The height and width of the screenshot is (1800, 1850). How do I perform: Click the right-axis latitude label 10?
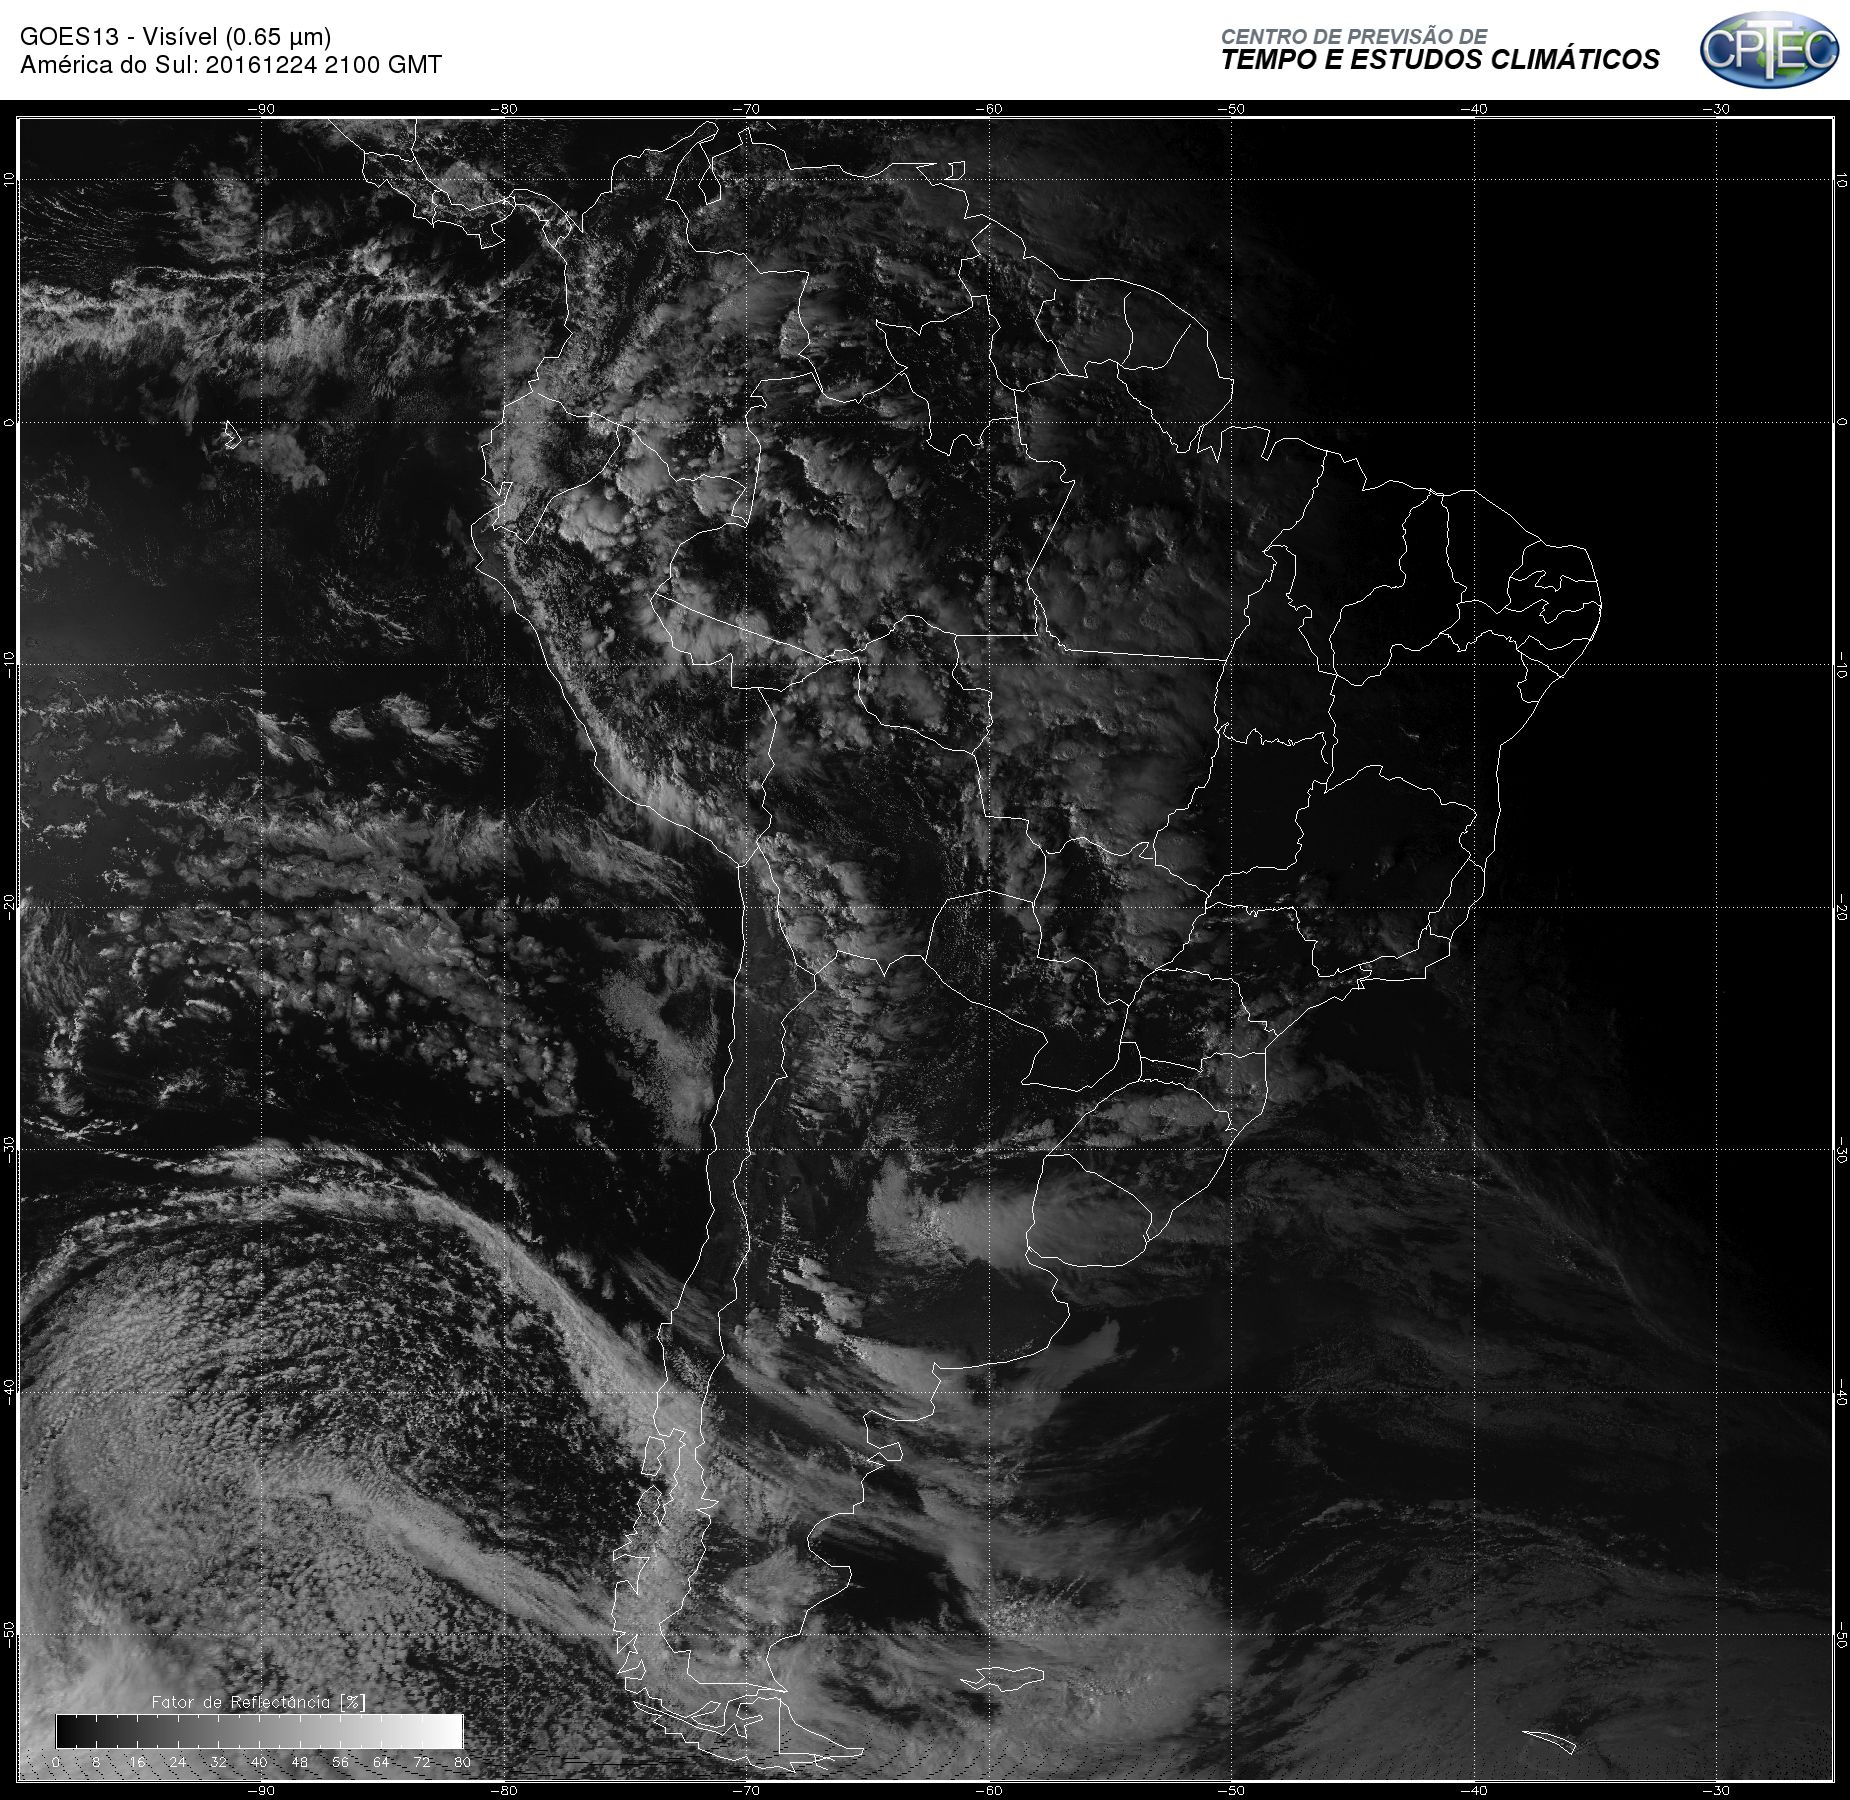point(1841,180)
